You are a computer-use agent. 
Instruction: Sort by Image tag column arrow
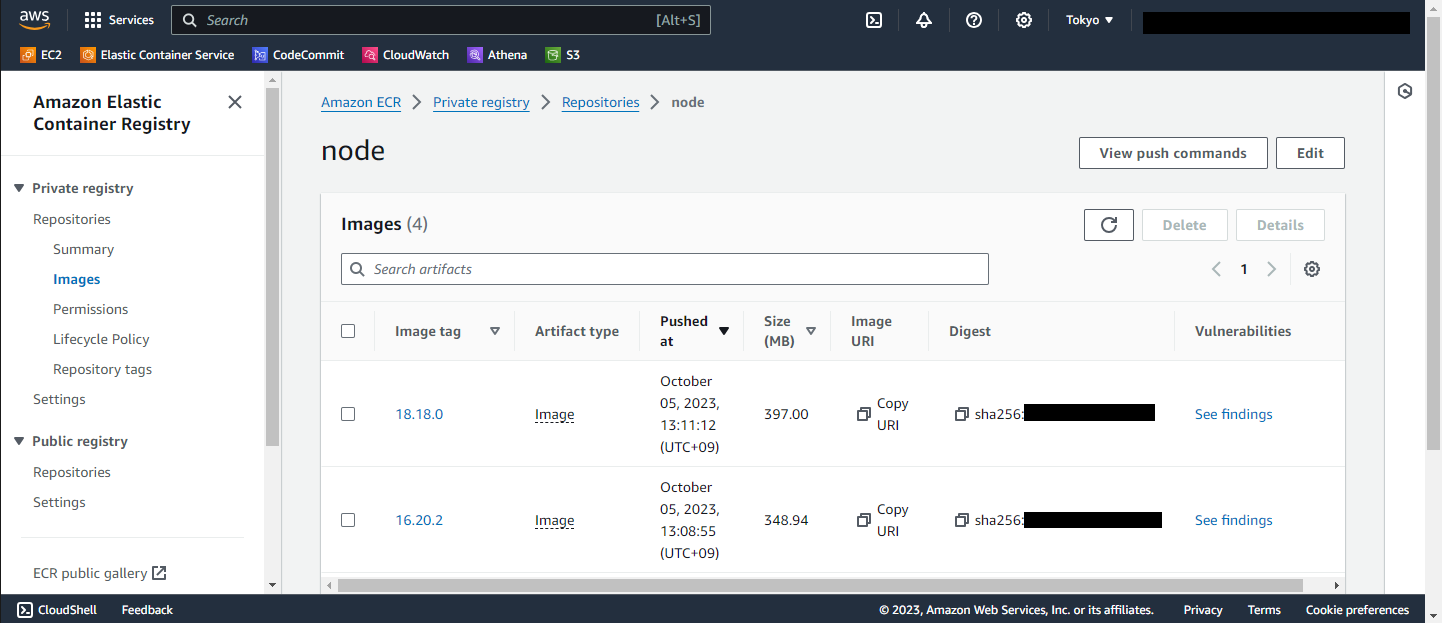(x=495, y=331)
